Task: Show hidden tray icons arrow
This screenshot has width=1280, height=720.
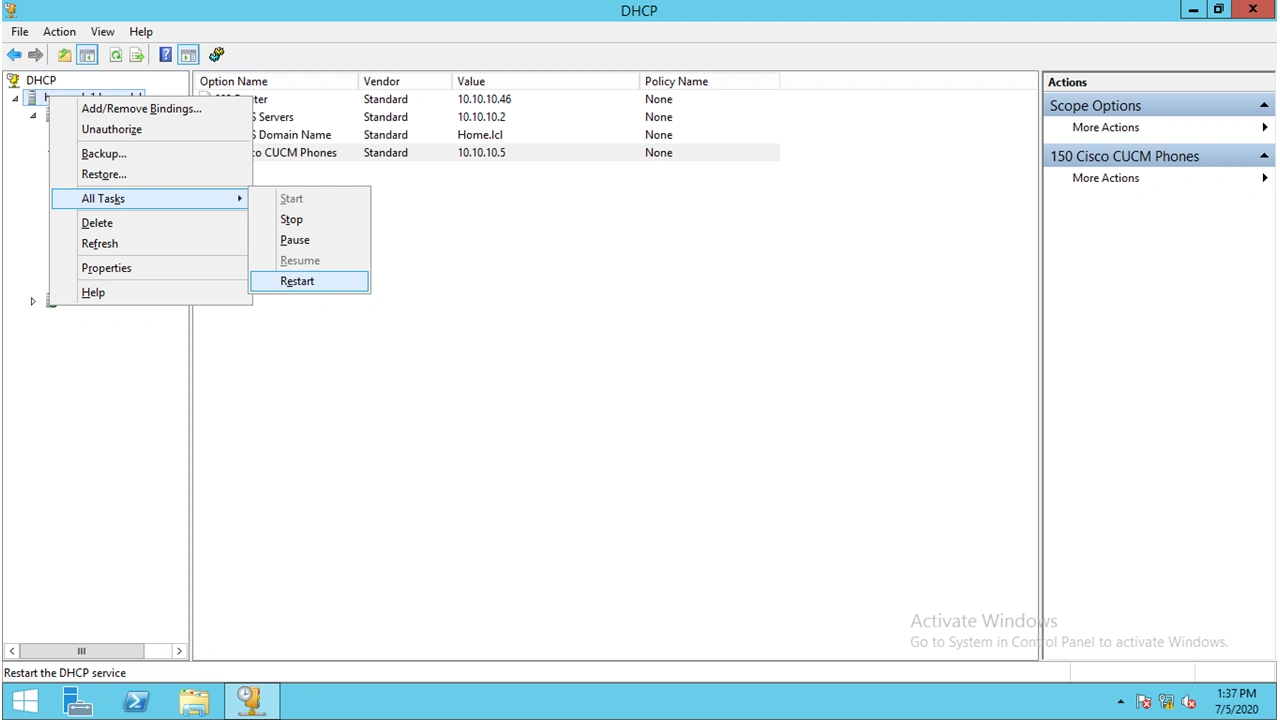Action: (1120, 702)
